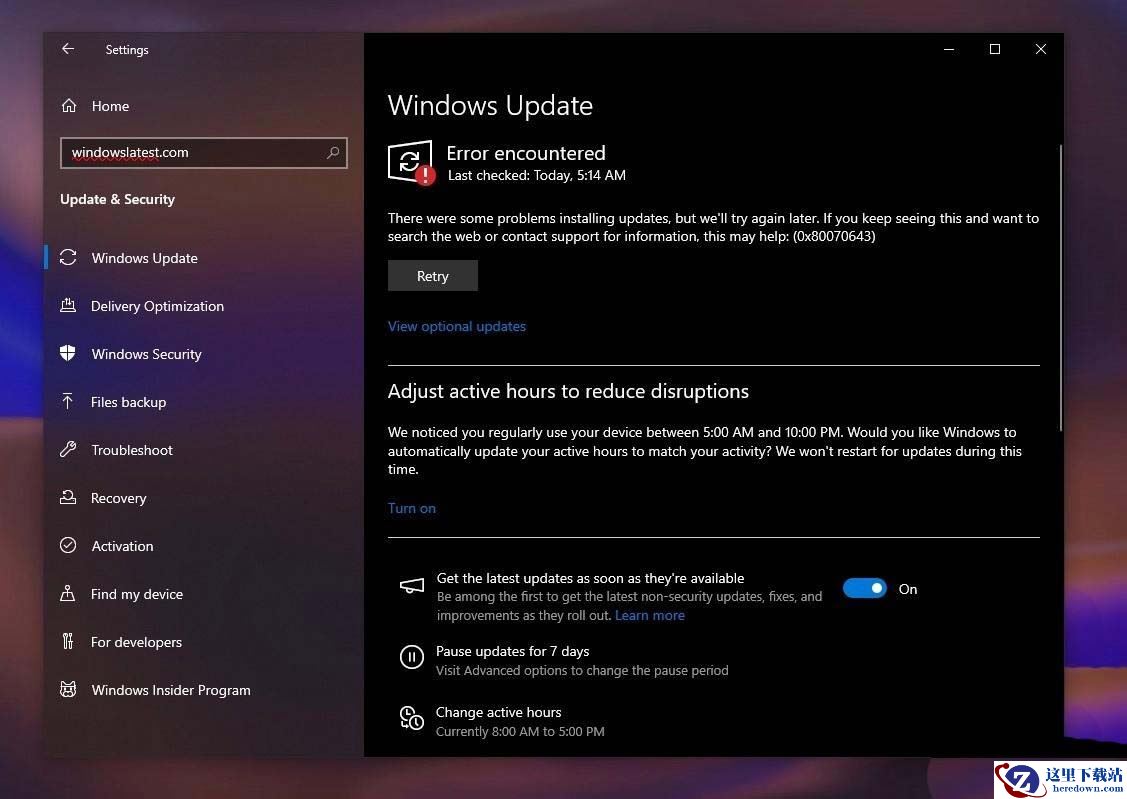
Task: Click the Home house icon
Action: (x=69, y=106)
